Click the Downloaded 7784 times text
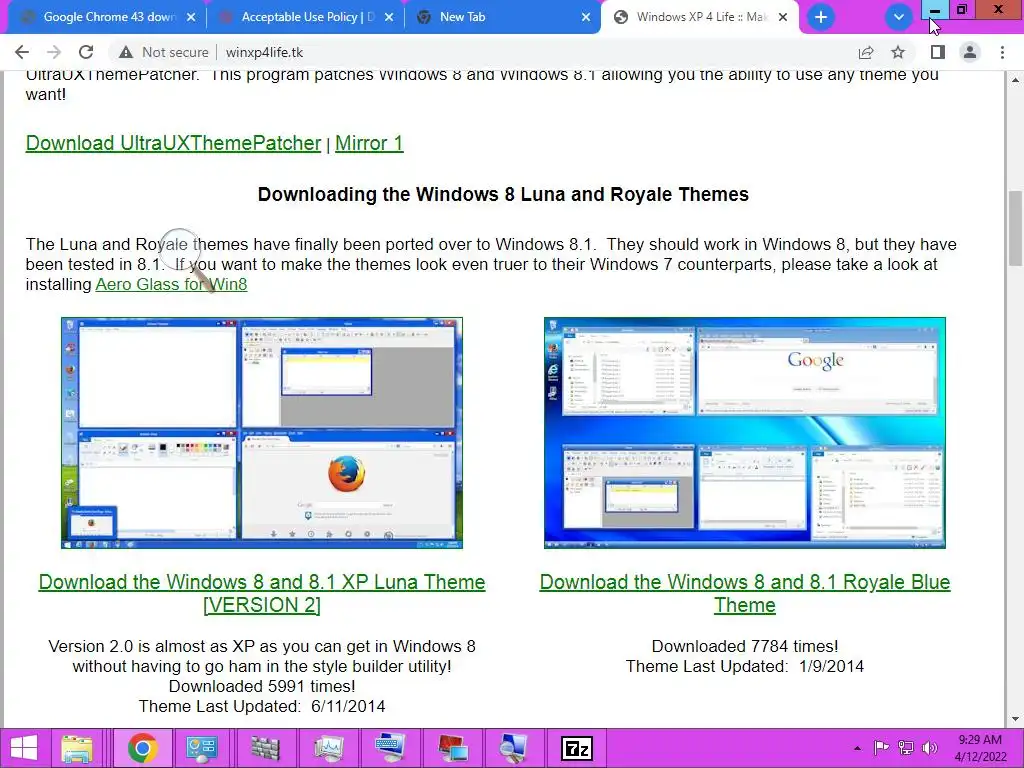The image size is (1024, 768). click(x=744, y=647)
